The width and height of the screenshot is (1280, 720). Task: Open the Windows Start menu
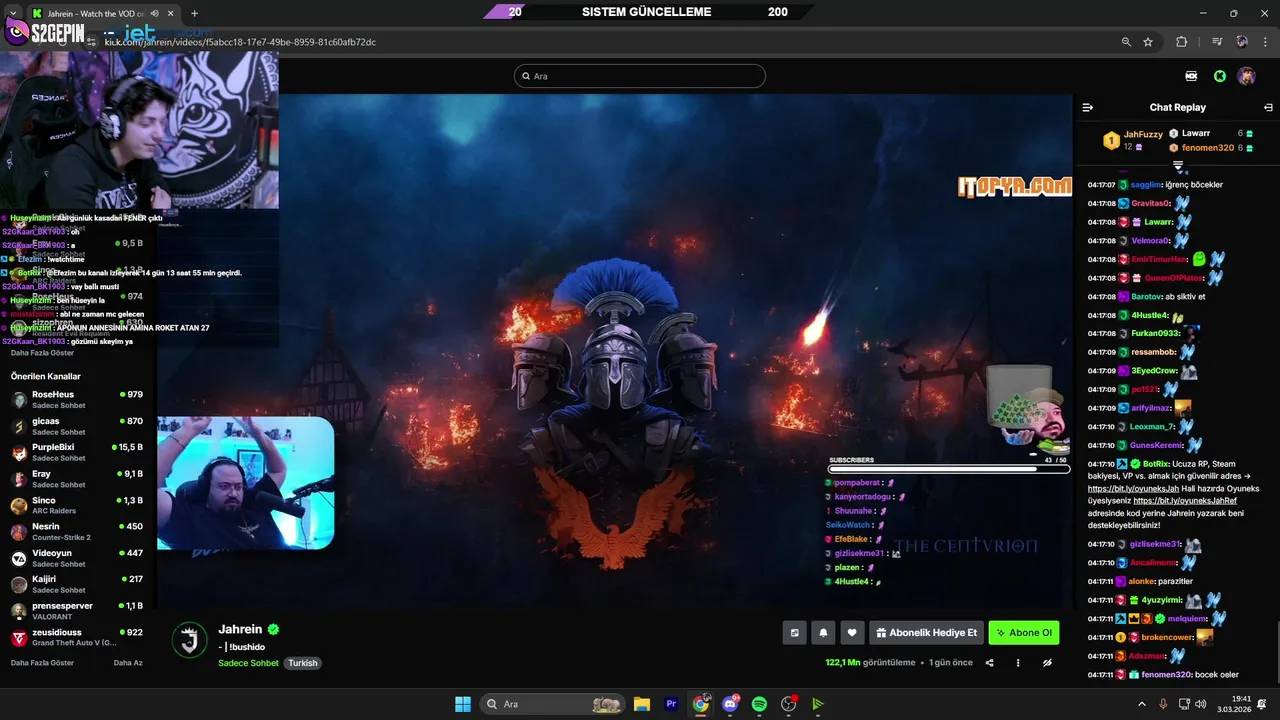click(463, 704)
